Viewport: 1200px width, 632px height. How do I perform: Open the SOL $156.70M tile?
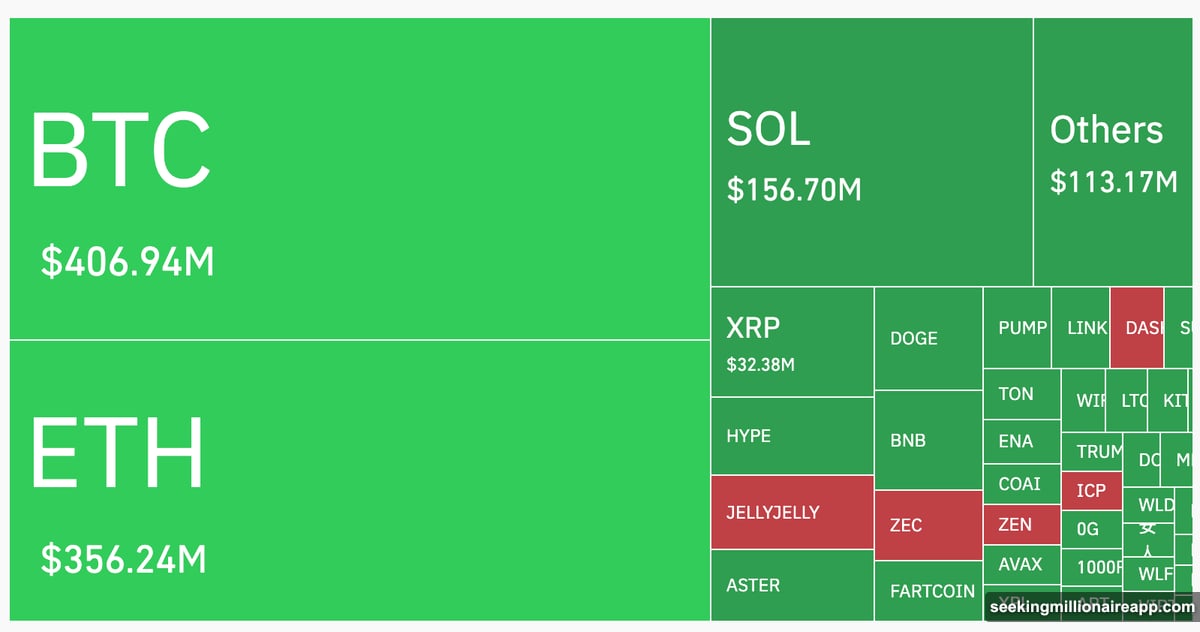[x=871, y=152]
